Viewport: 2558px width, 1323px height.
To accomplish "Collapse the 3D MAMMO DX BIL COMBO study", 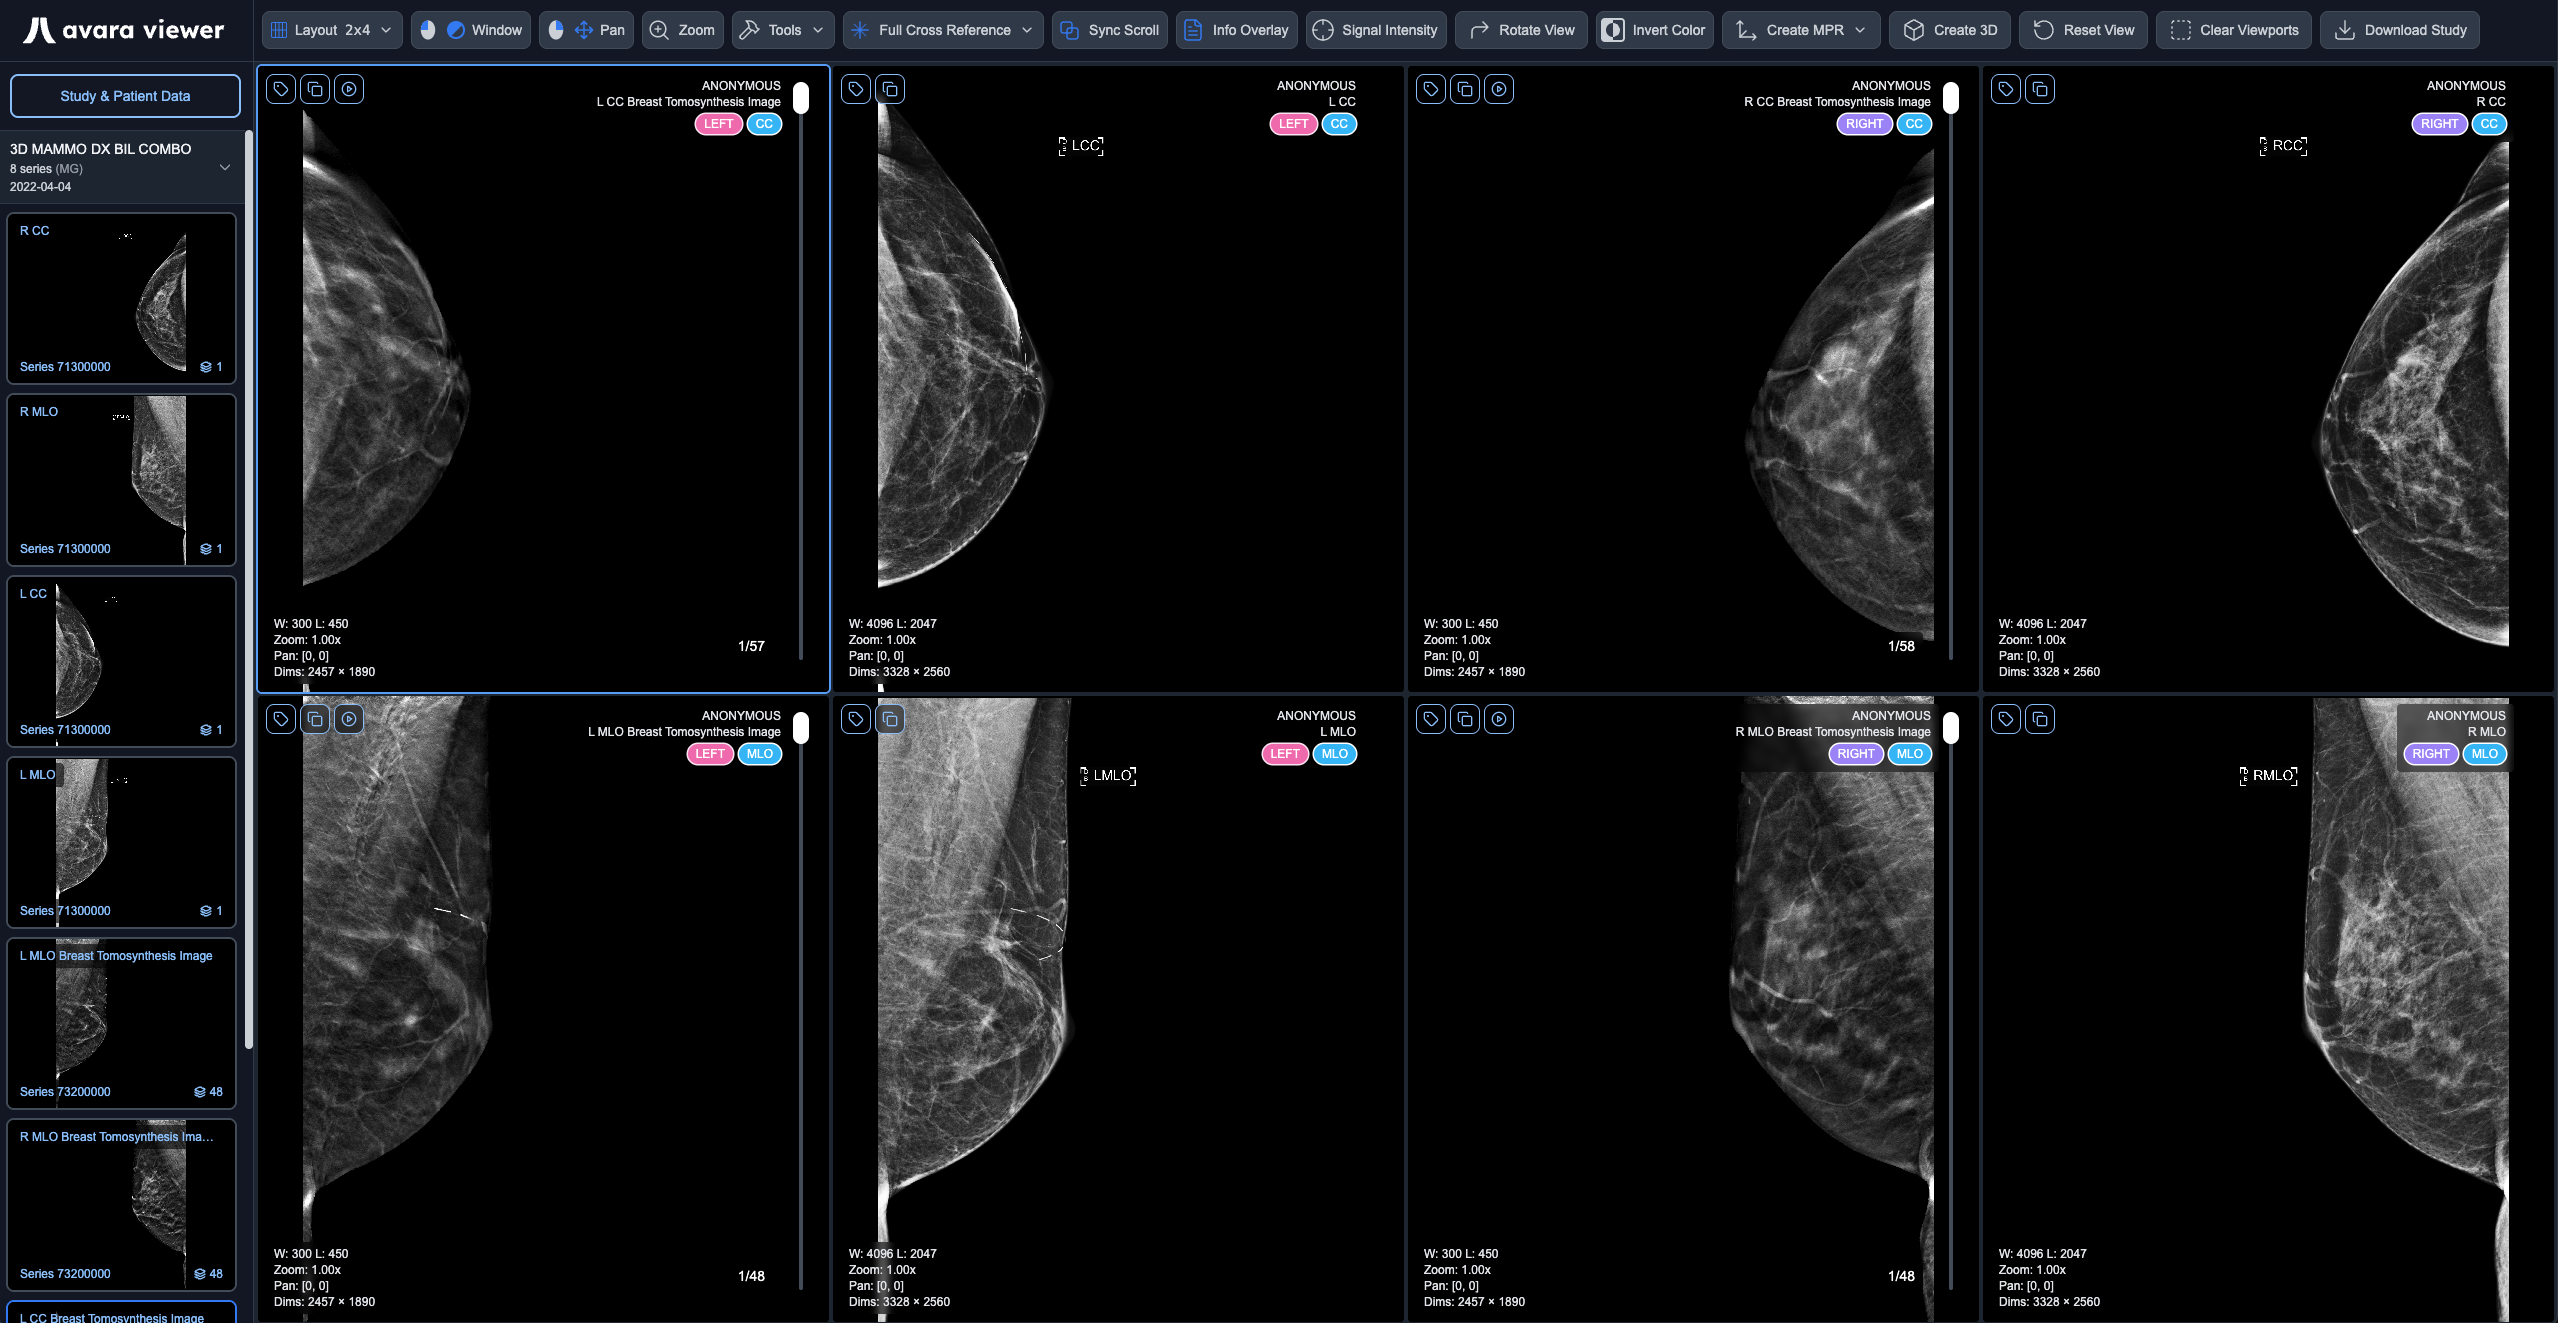I will pyautogui.click(x=224, y=167).
